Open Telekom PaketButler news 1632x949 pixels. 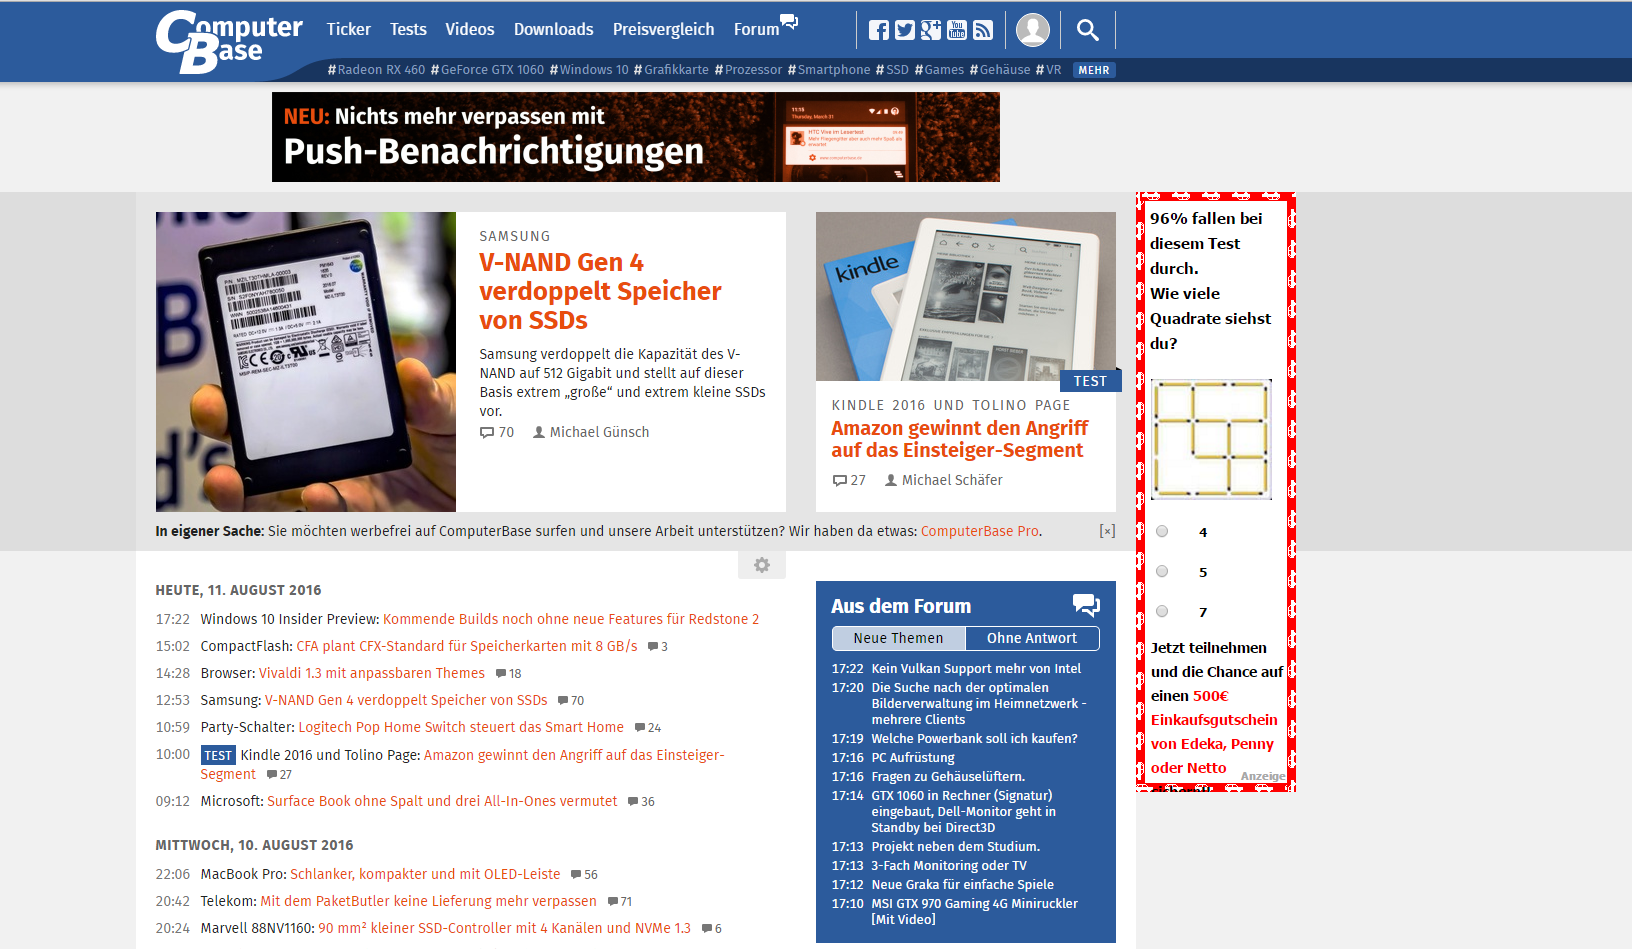point(428,901)
